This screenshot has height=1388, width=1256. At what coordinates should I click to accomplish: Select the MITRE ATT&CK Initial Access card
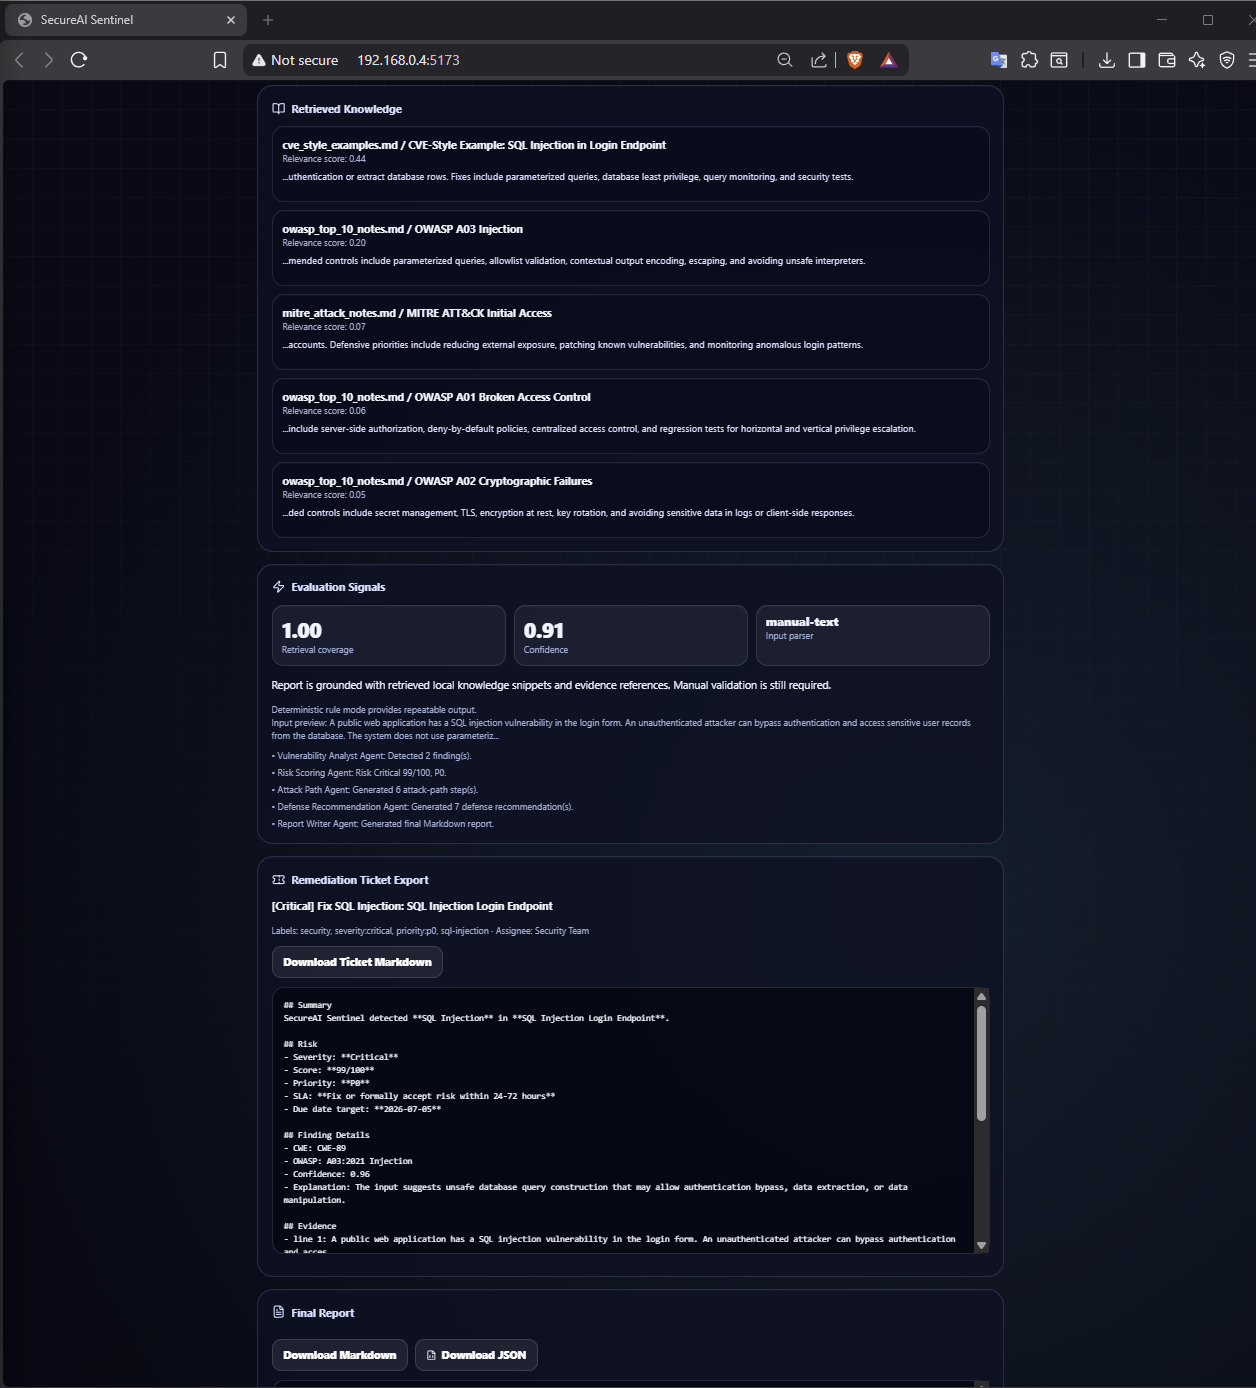[631, 332]
